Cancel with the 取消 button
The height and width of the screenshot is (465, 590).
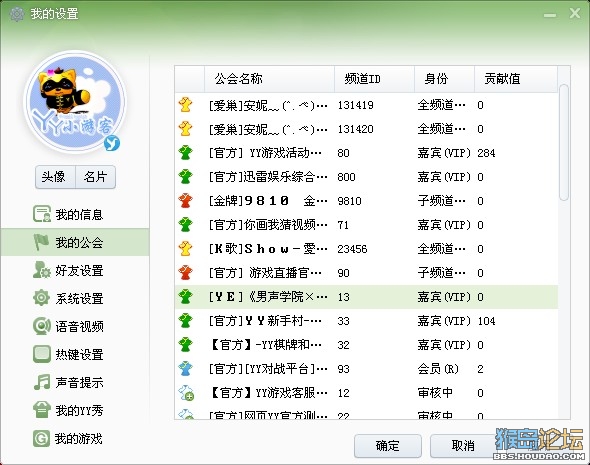pyautogui.click(x=463, y=446)
